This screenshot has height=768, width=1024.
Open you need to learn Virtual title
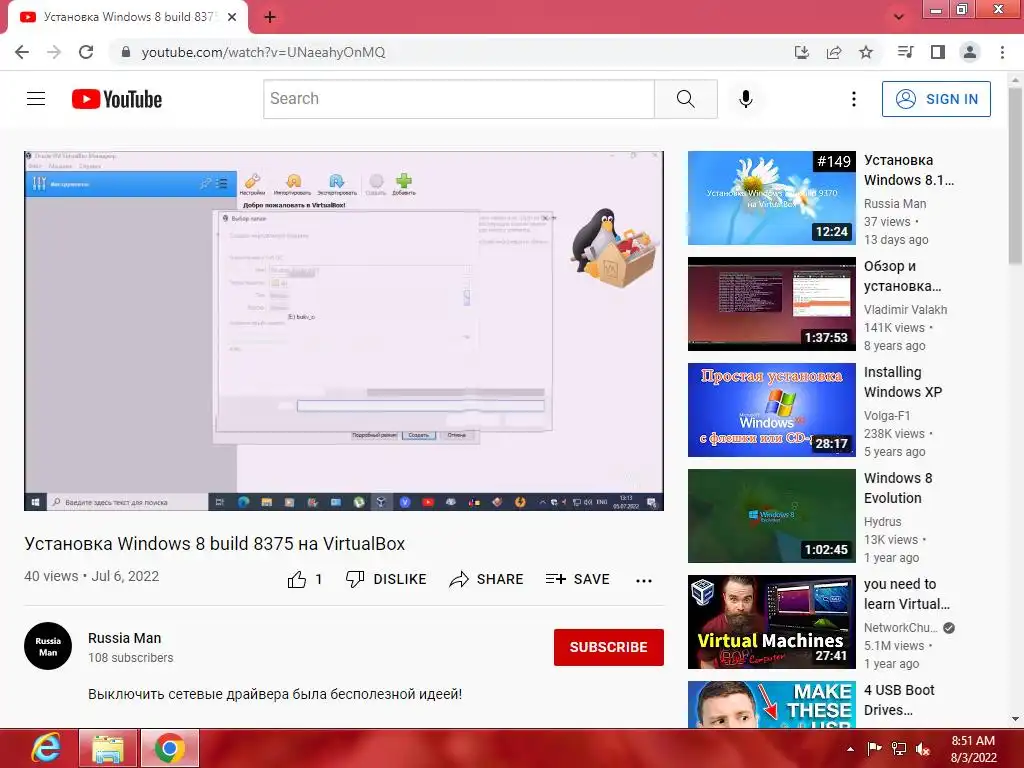(x=906, y=594)
